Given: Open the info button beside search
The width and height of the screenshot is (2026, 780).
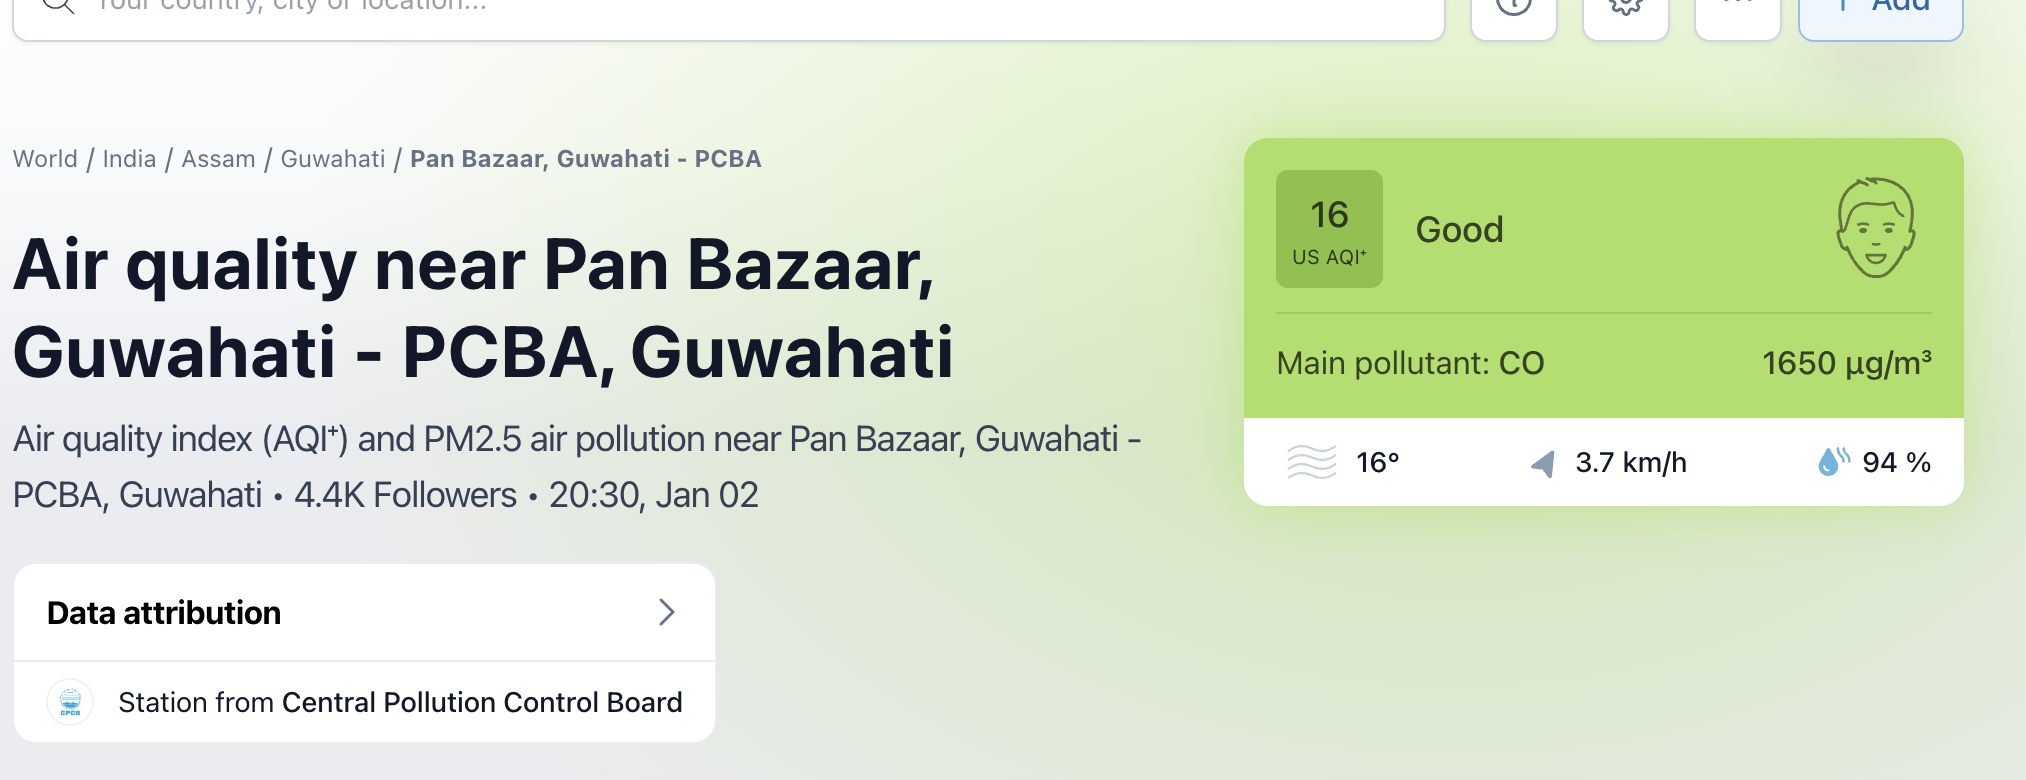Looking at the screenshot, I should tap(1513, 8).
